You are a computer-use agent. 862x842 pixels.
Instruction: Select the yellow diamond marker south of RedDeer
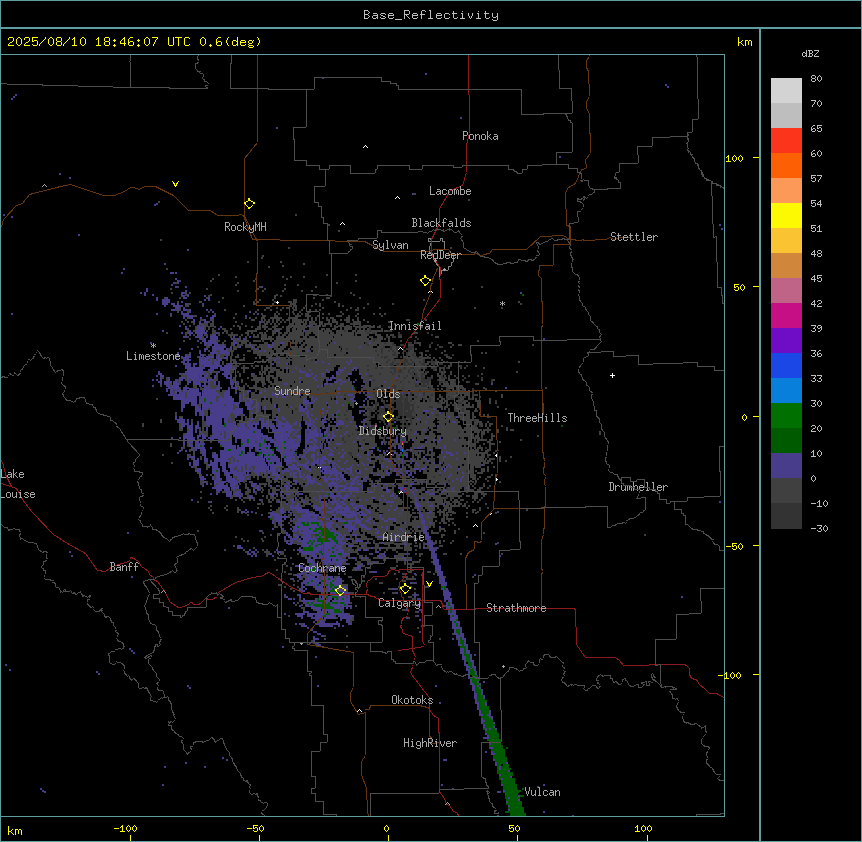426,281
